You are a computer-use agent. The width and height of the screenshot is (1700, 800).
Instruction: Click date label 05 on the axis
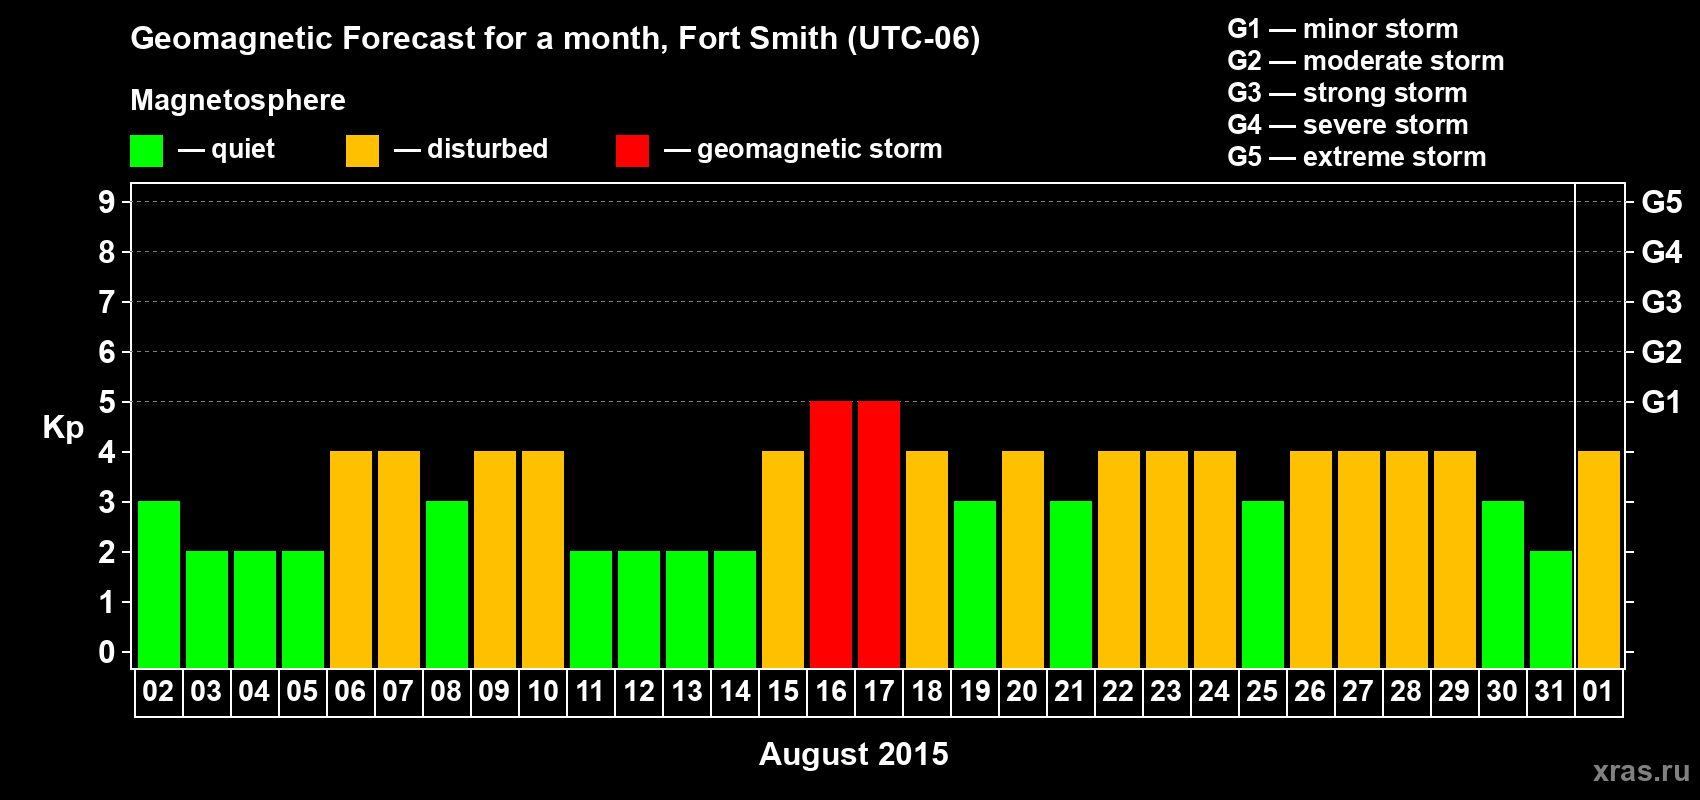pos(302,692)
